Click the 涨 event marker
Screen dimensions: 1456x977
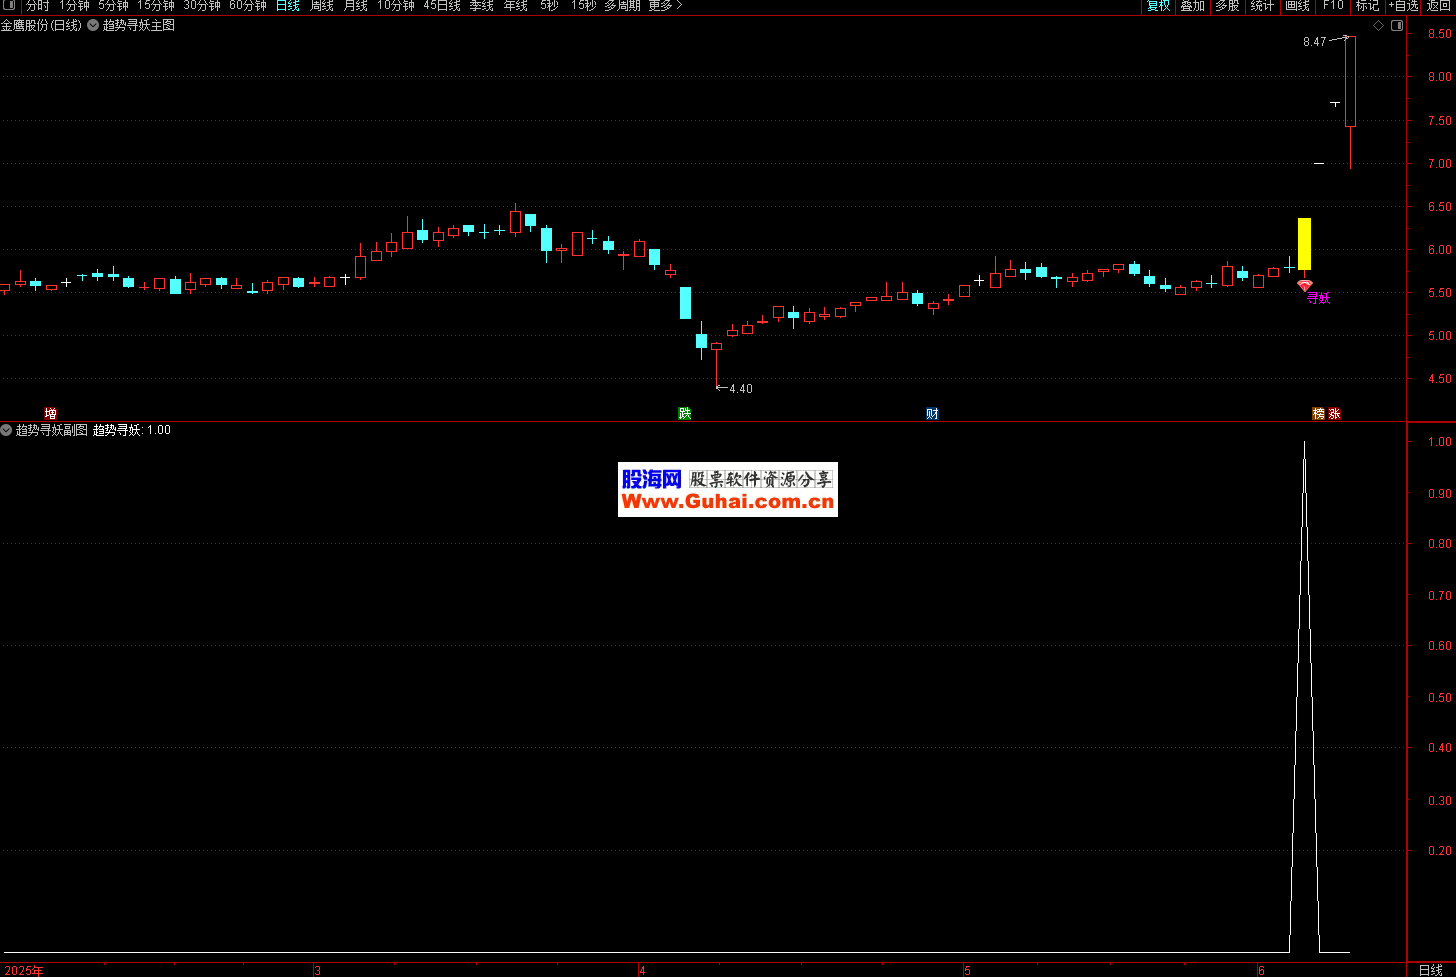click(1335, 413)
